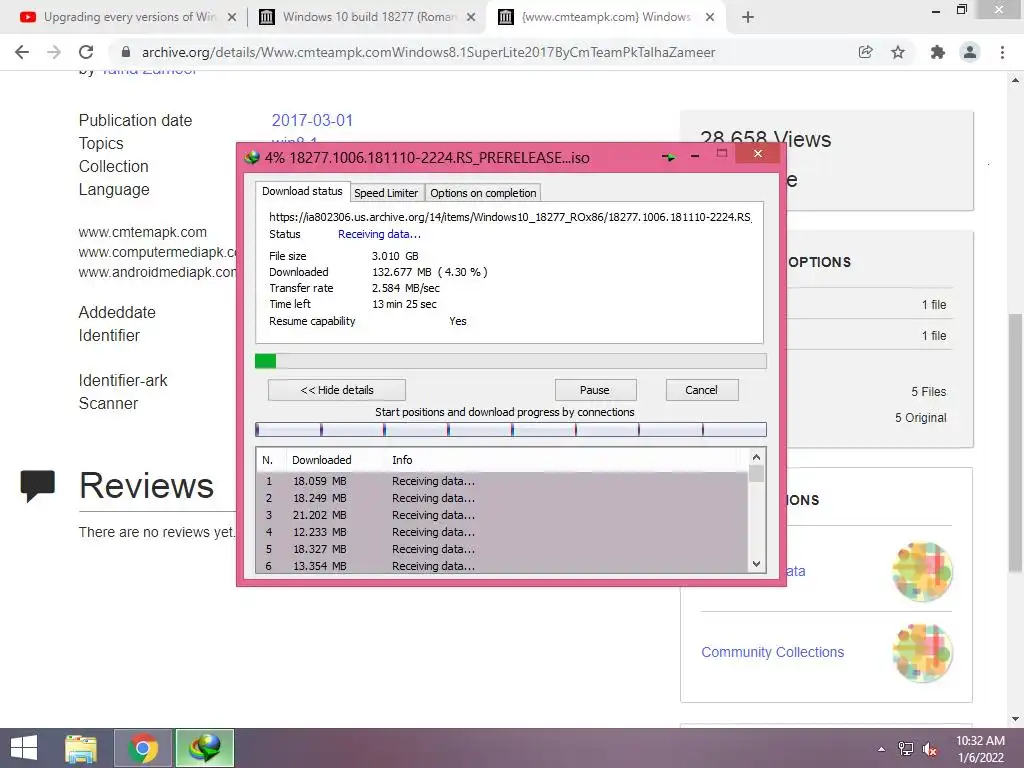Screen dimensions: 1024x768
Task: Click the 5 Files download option
Action: (x=929, y=392)
